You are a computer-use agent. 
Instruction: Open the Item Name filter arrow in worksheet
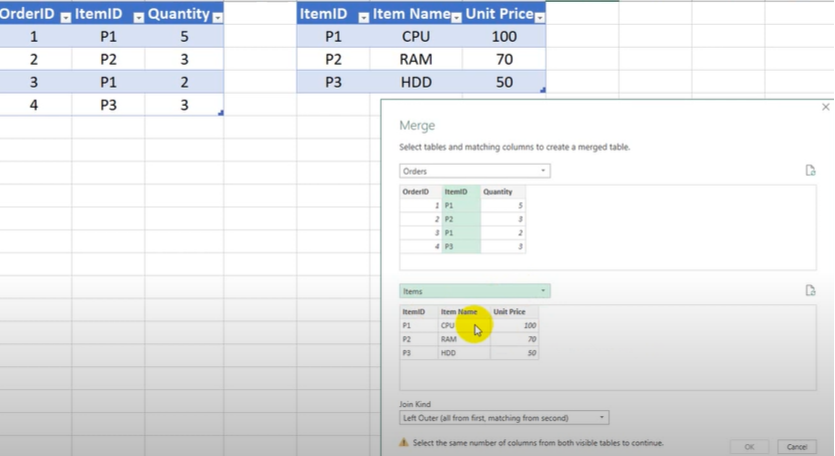(x=457, y=17)
